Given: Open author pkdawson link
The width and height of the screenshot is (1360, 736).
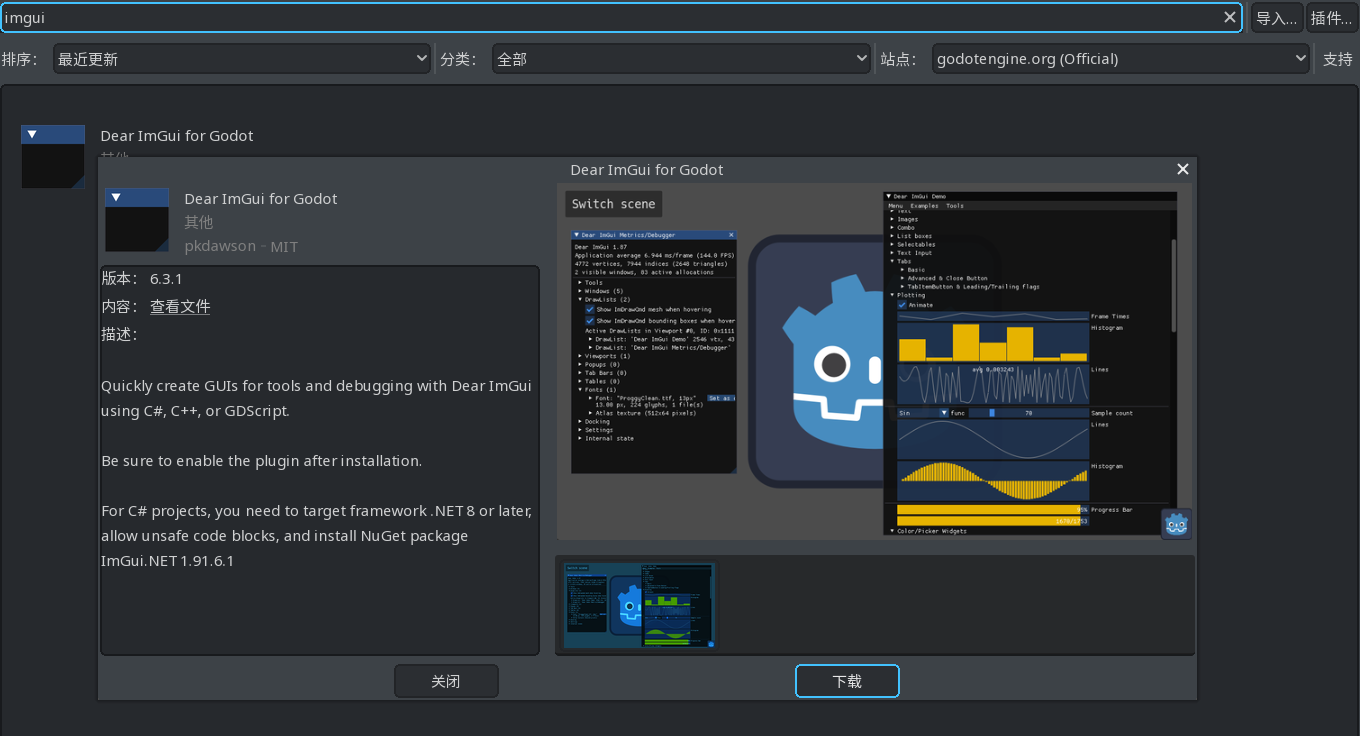Looking at the screenshot, I should coord(220,246).
